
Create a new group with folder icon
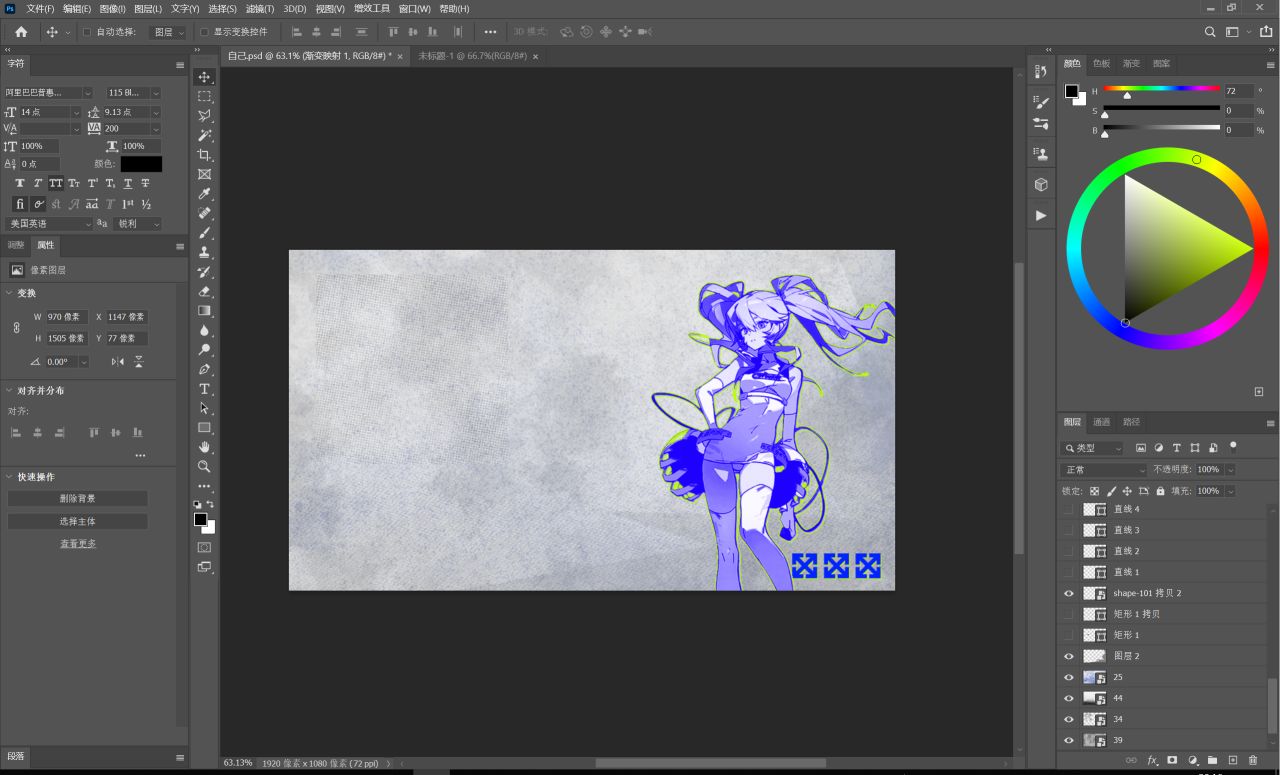1212,761
